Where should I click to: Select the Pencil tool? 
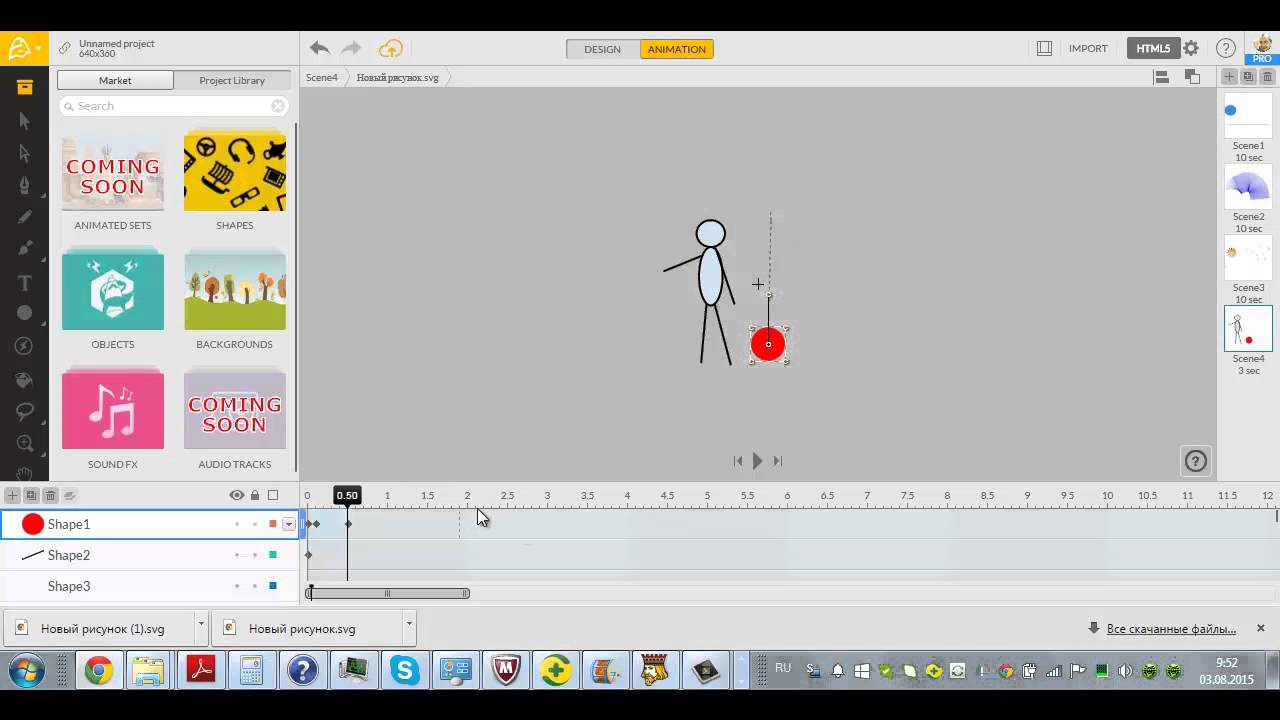click(x=24, y=217)
